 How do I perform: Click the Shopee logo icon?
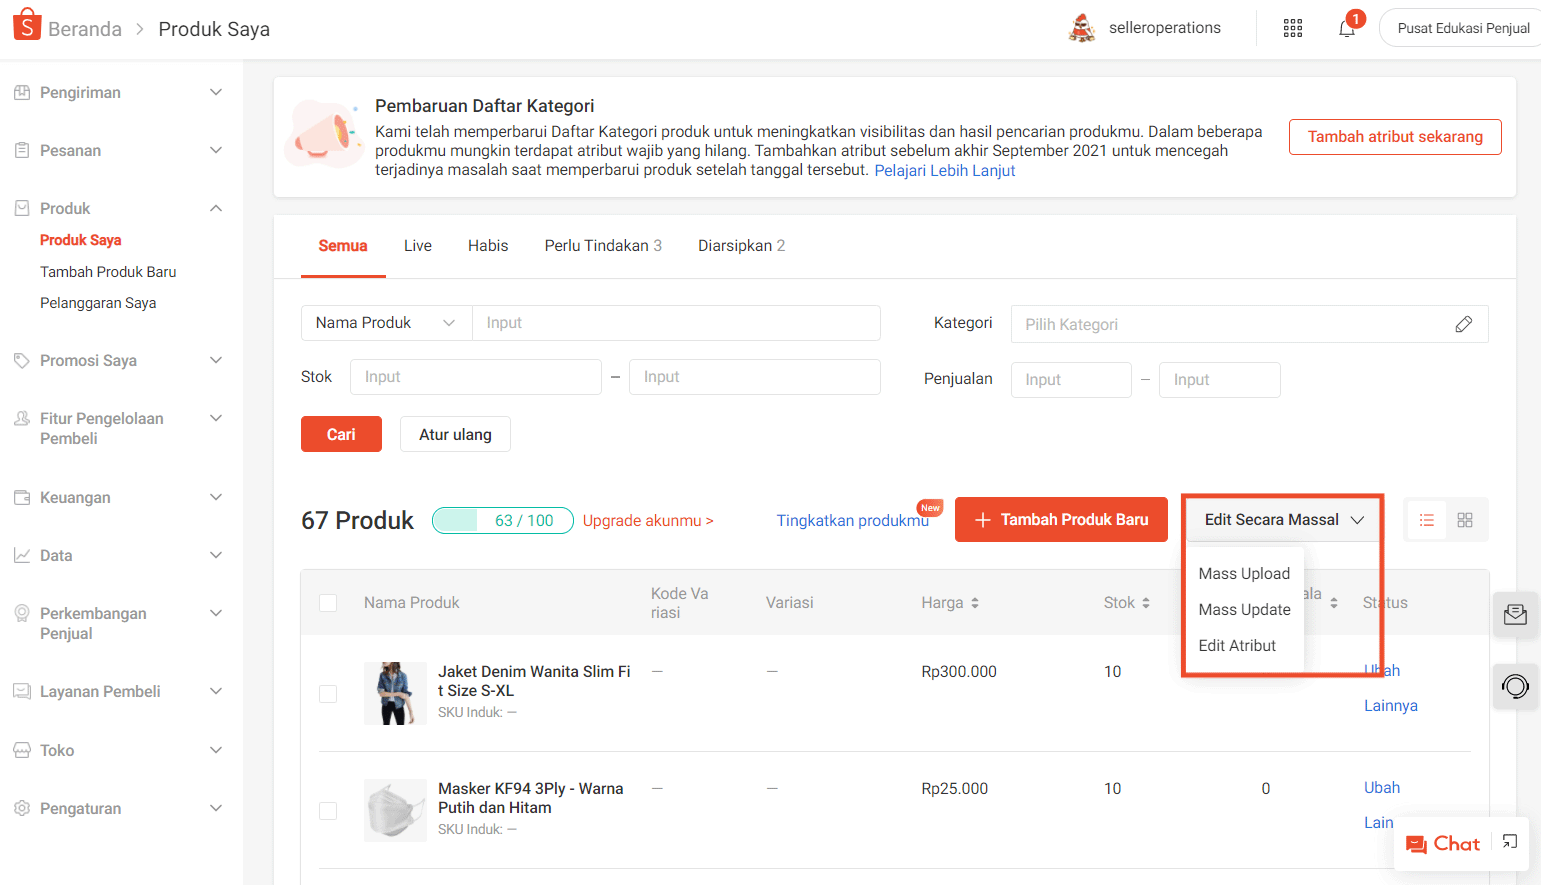[x=26, y=24]
